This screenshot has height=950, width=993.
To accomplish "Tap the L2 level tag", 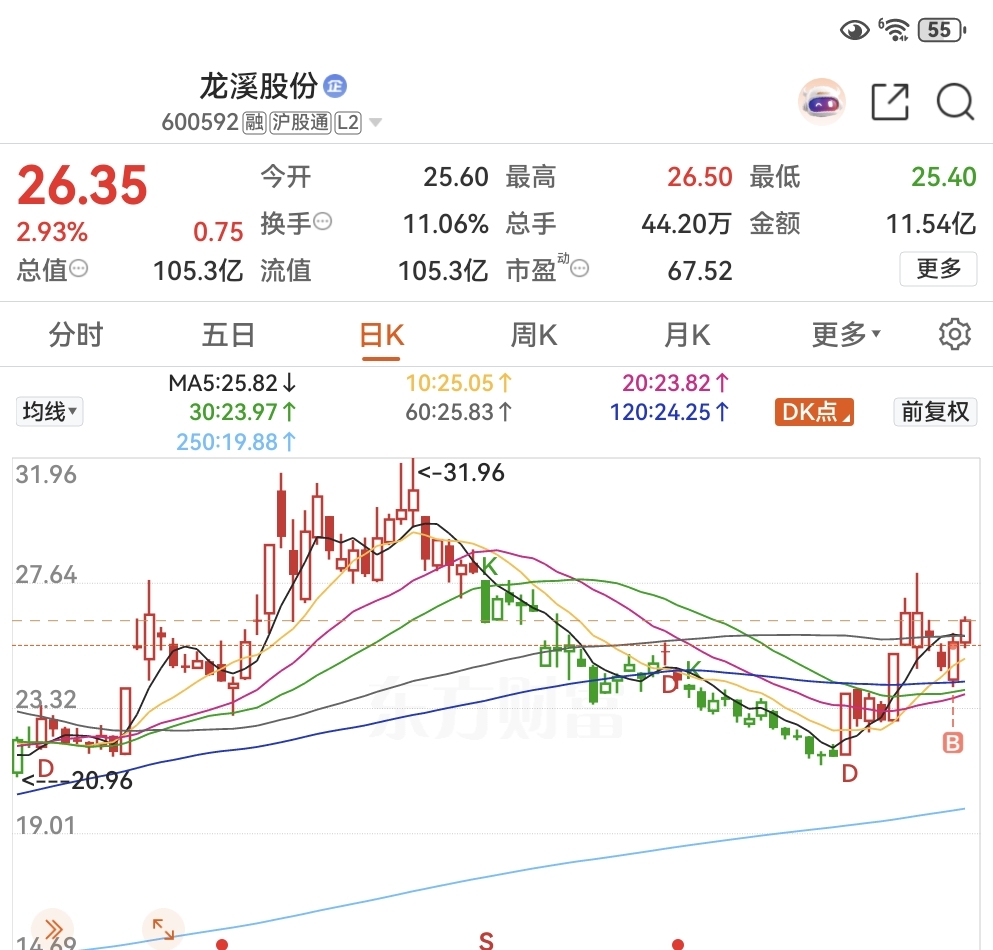I will [x=348, y=122].
